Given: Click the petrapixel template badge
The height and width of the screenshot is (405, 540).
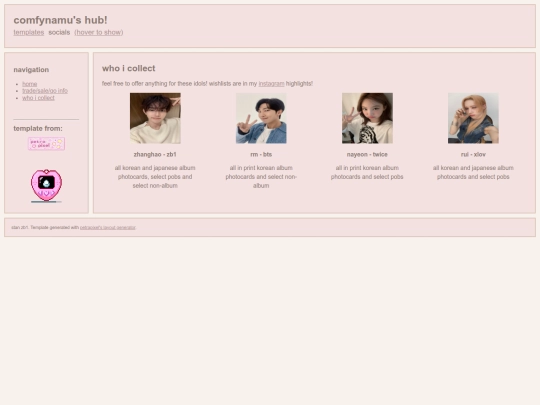Looking at the screenshot, I should [46, 144].
